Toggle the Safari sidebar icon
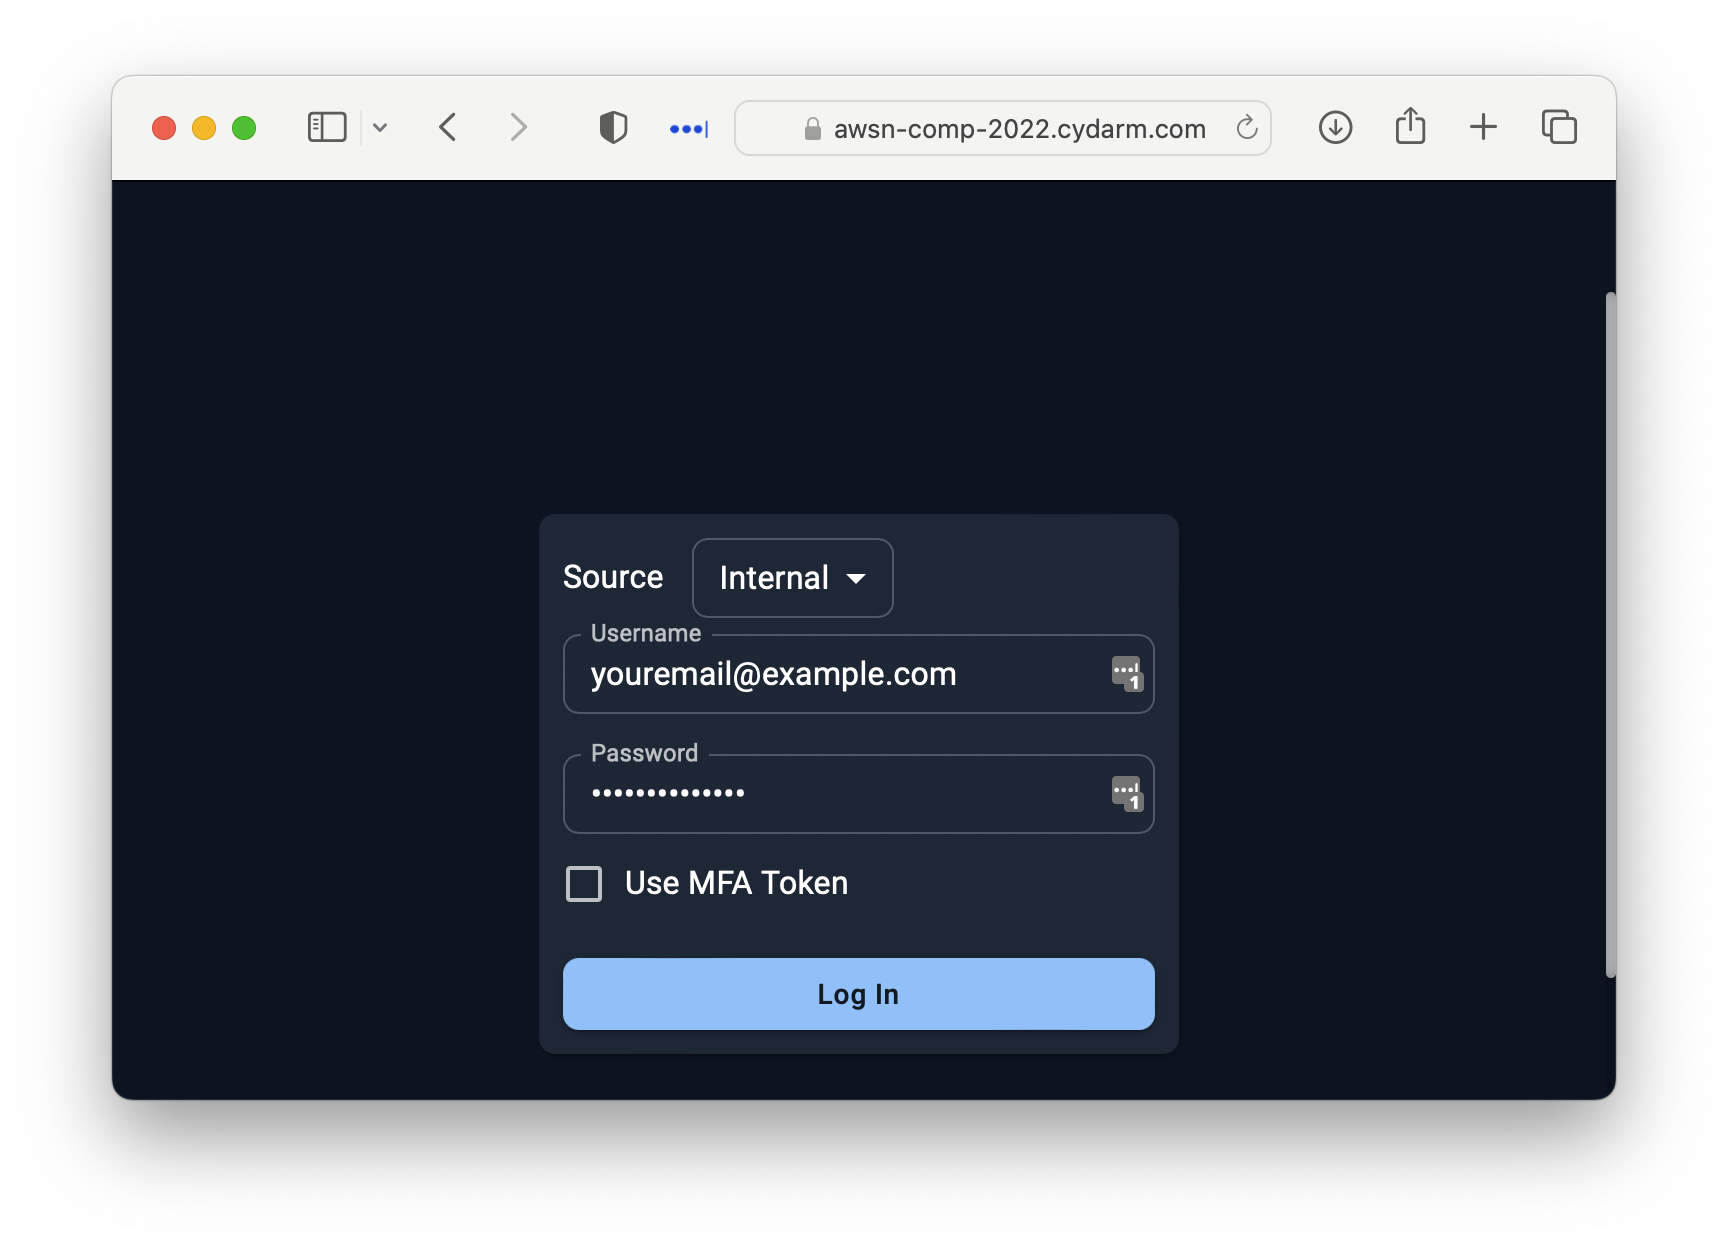This screenshot has width=1728, height=1248. pos(327,127)
